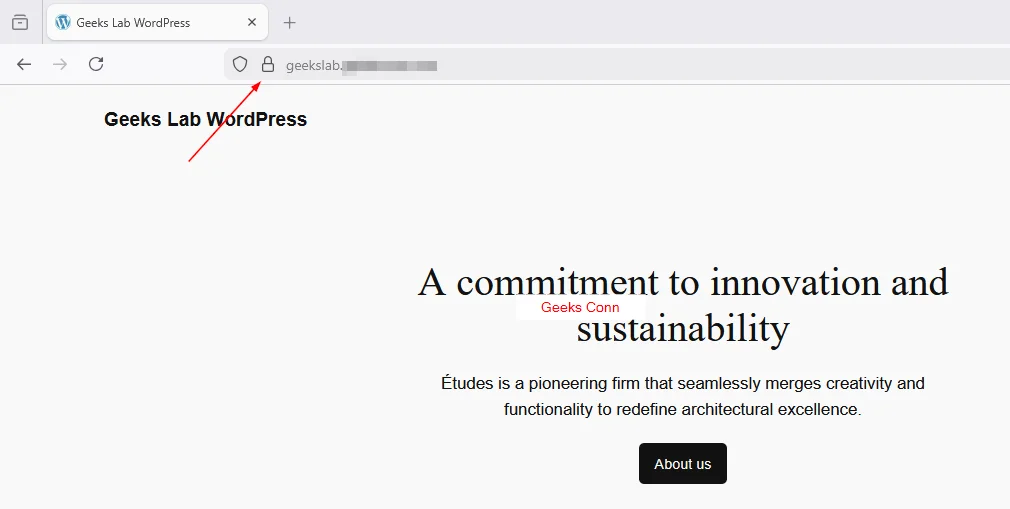Click the red "Geeks Conn" watermark text

pyautogui.click(x=580, y=308)
